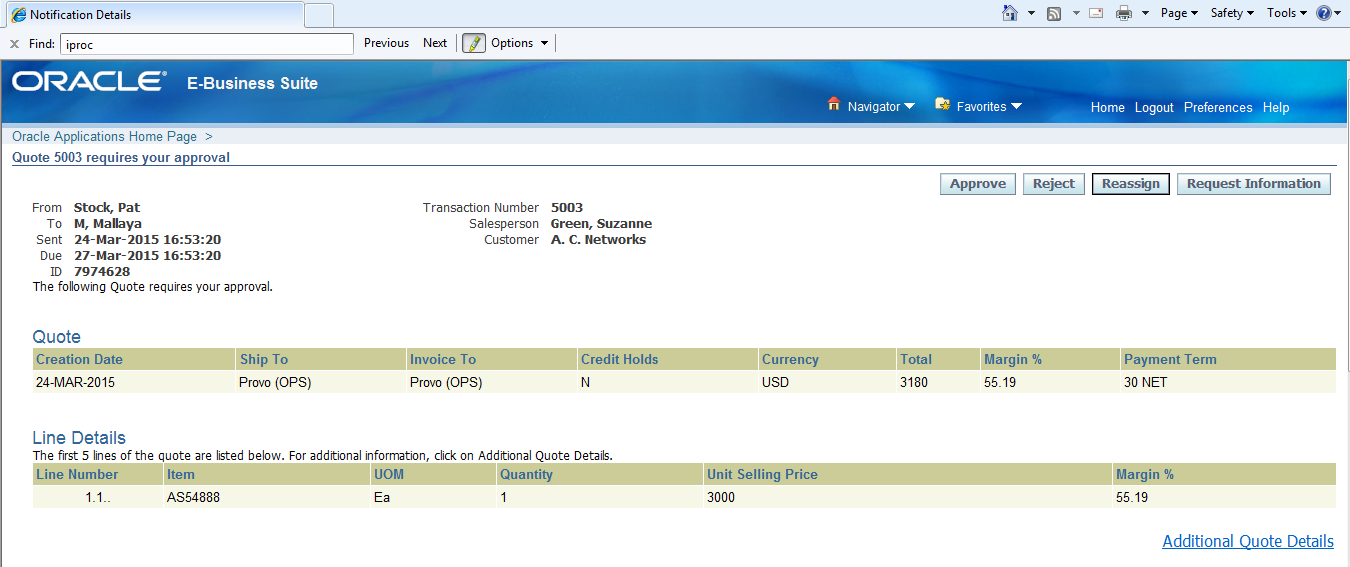
Task: Open the Page menu
Action: coord(1179,13)
